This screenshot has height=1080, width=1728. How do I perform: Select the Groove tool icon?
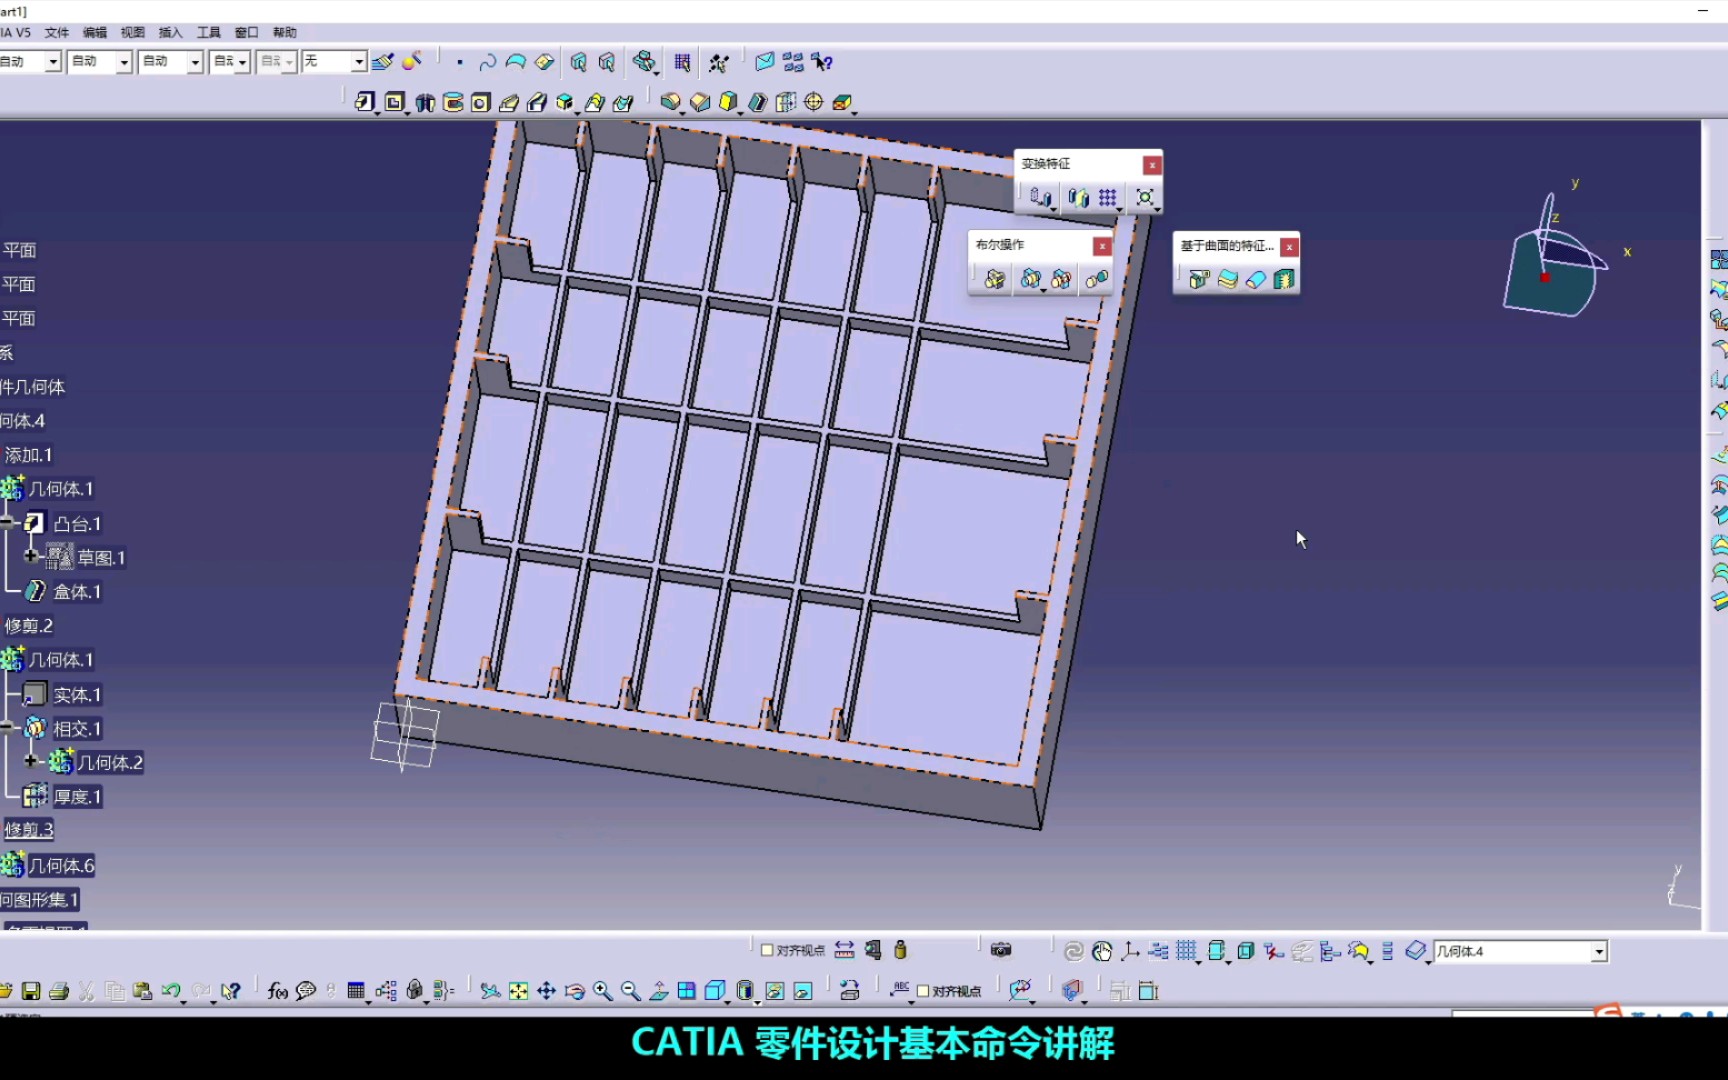453,102
